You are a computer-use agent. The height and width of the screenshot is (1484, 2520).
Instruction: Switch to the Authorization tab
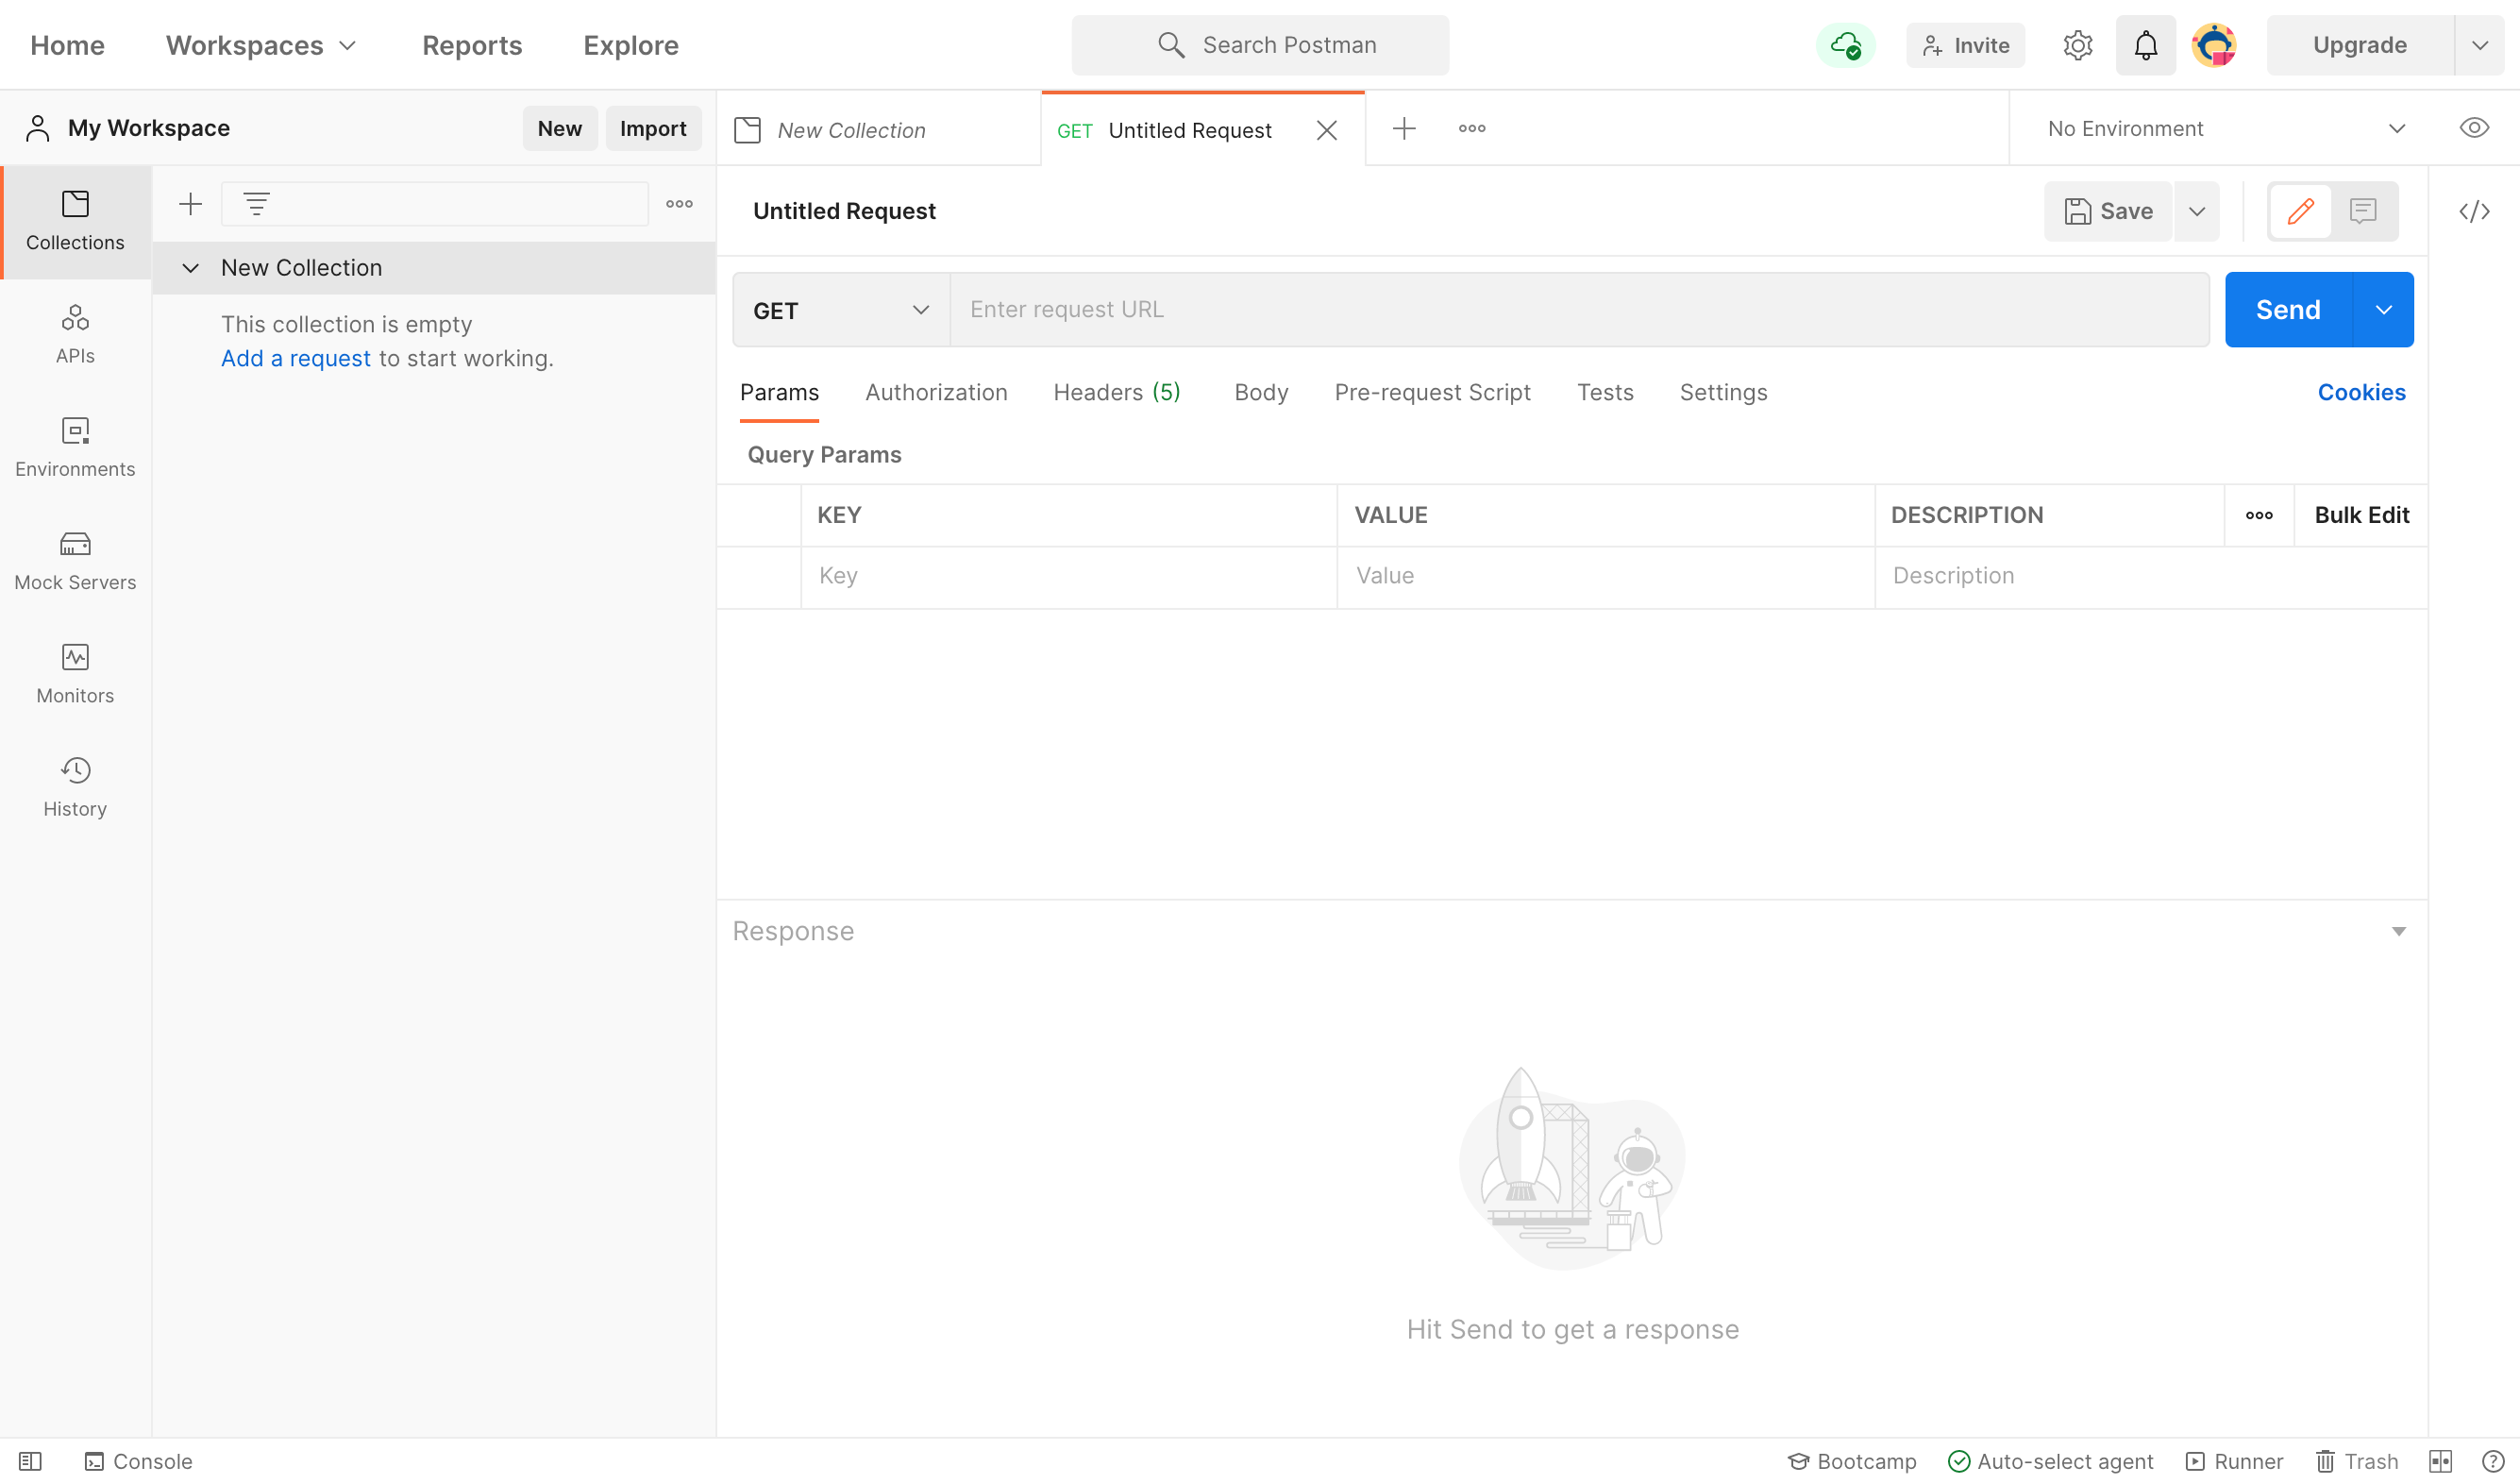pyautogui.click(x=935, y=392)
